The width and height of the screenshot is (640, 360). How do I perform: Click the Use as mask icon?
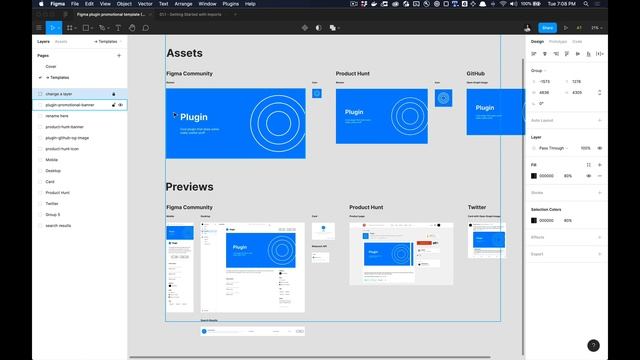coord(318,28)
